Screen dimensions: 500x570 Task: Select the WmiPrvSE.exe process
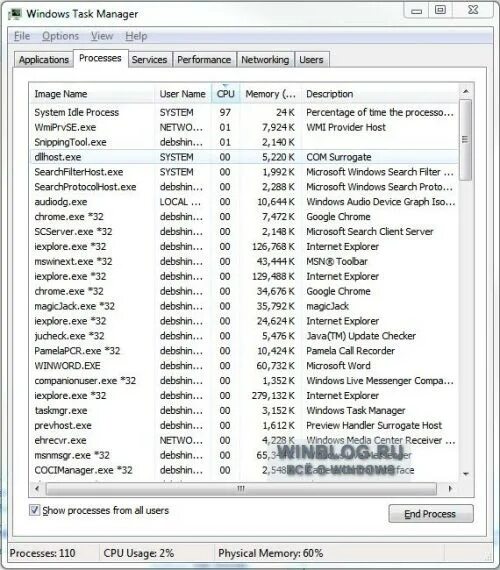click(244, 127)
